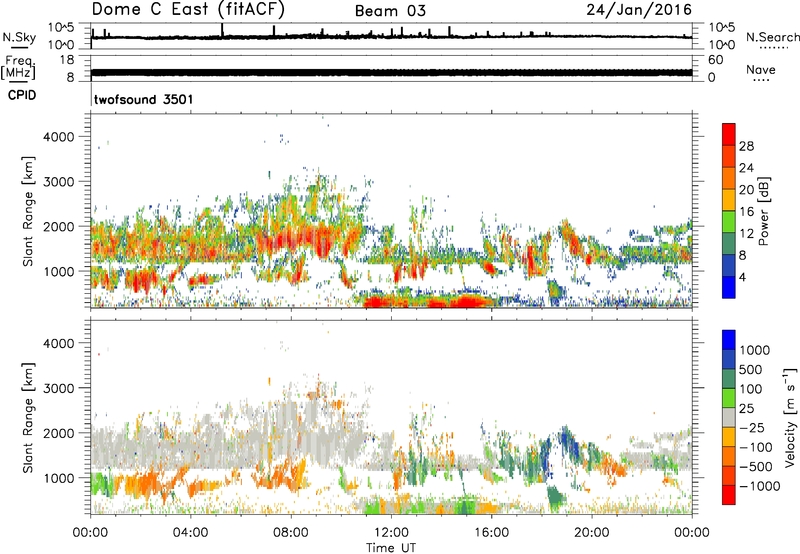This screenshot has height=554, width=800.
Task: Click the solid line sample under N.Sky
Action: 19,47
